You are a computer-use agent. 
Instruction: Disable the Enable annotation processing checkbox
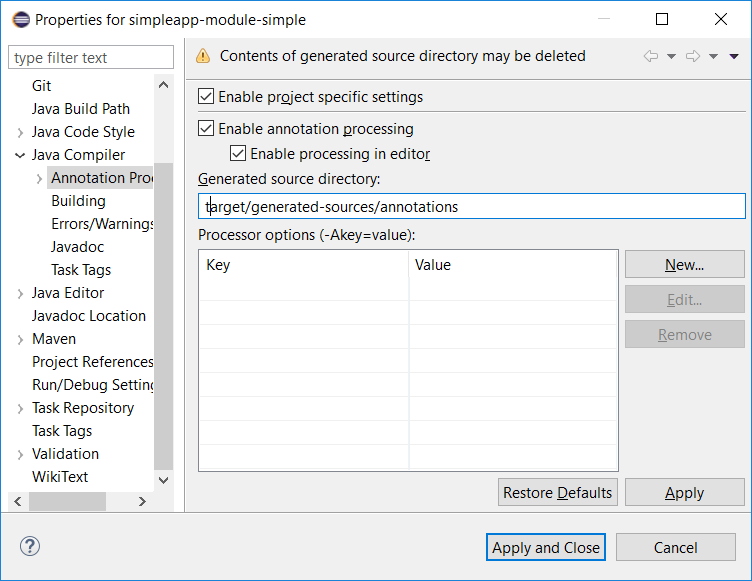tap(206, 129)
